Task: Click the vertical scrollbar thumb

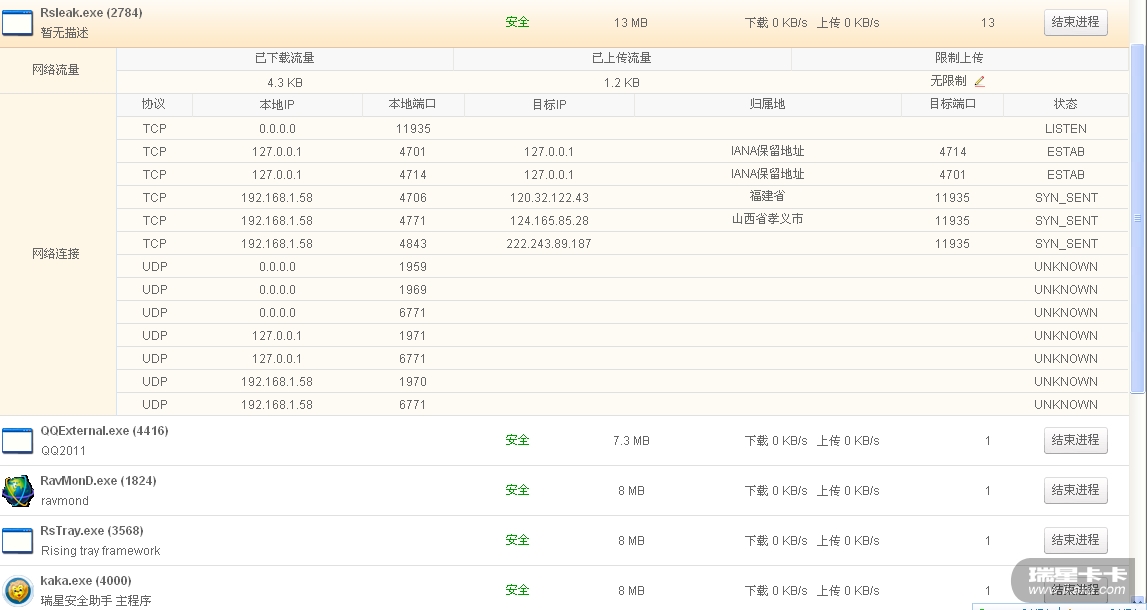Action: [x=1138, y=218]
